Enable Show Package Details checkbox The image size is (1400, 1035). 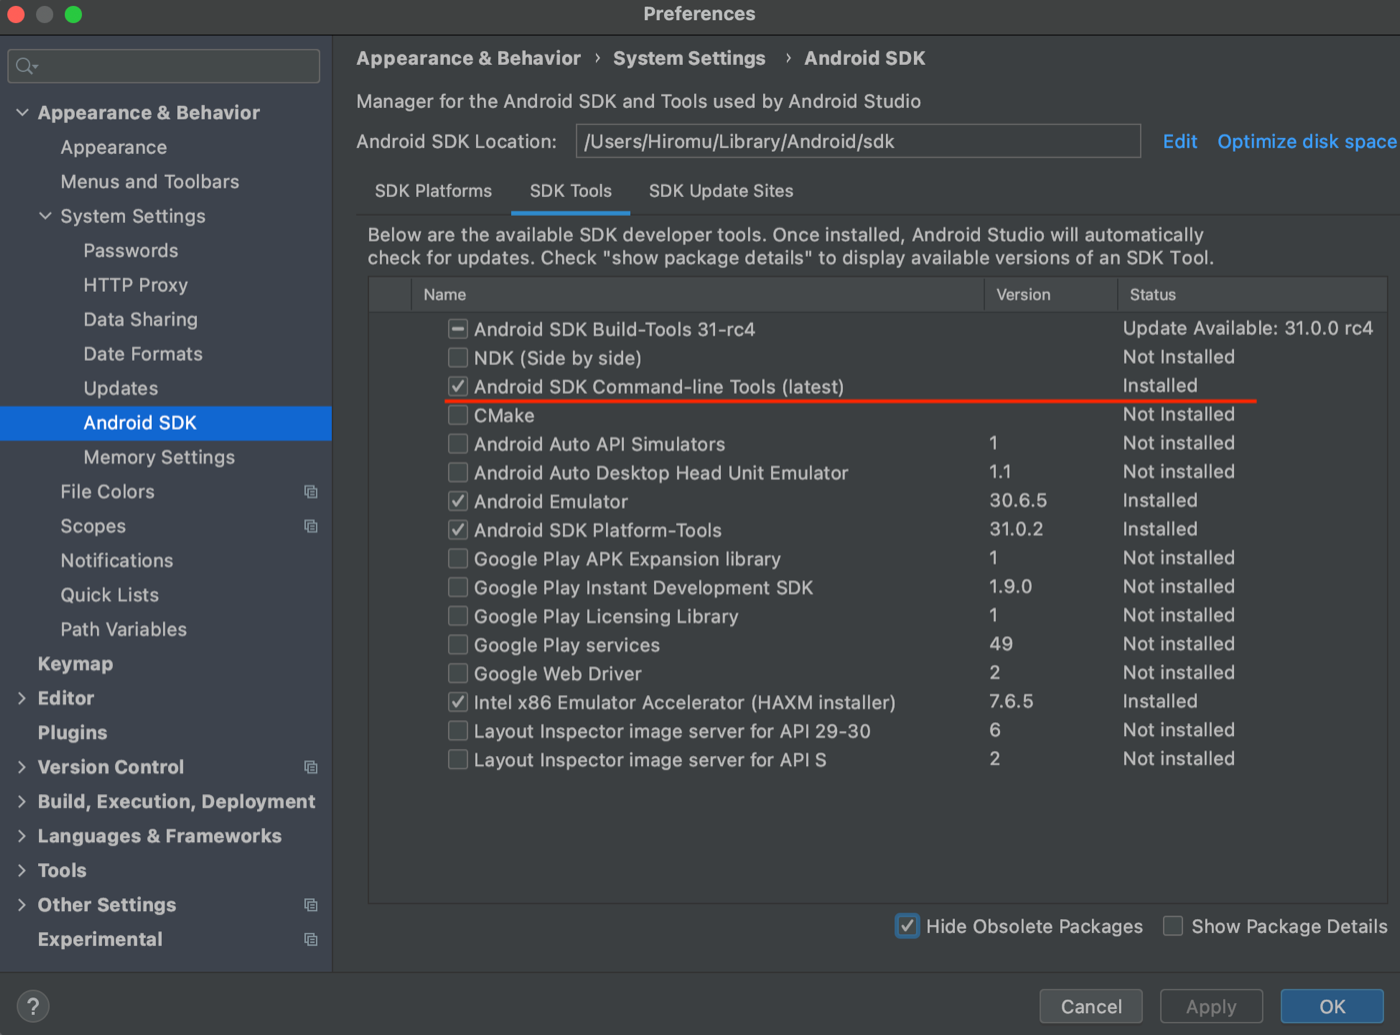point(1173,926)
